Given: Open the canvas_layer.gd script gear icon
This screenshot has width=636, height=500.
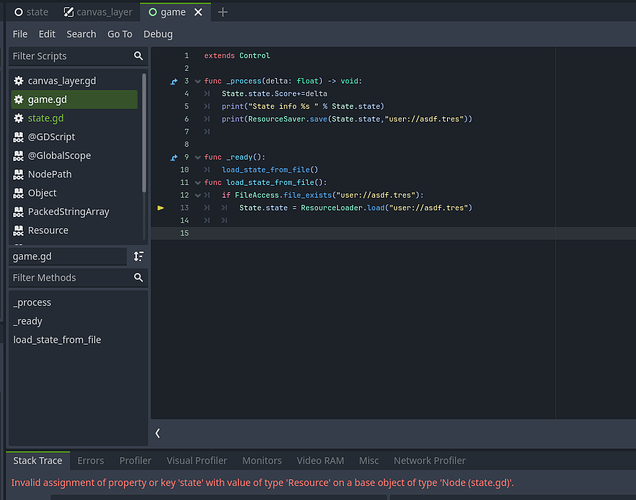Looking at the screenshot, I should tap(19, 81).
